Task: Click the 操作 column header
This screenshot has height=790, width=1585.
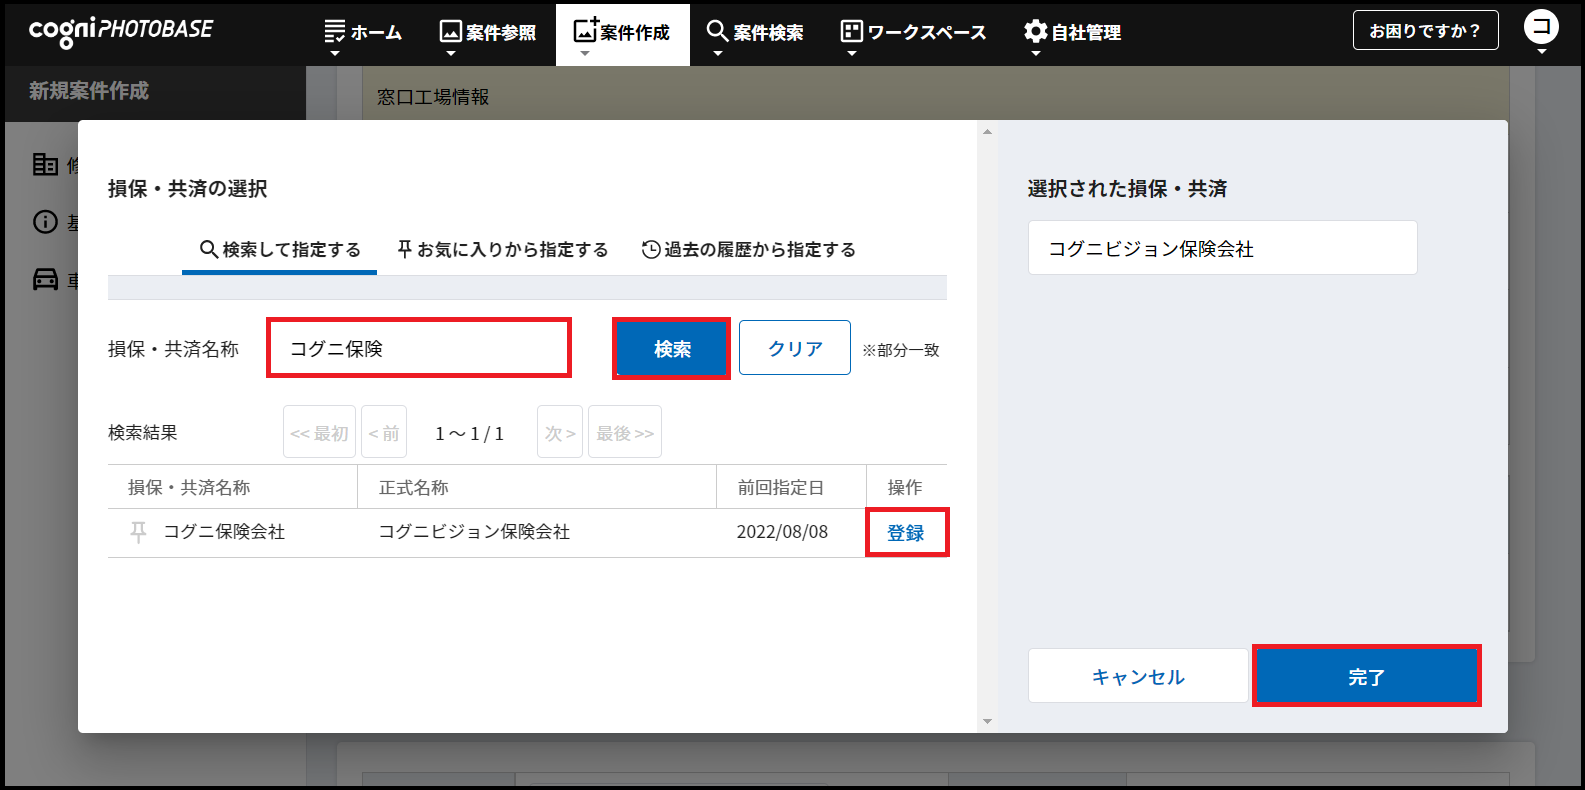Action: click(x=905, y=487)
